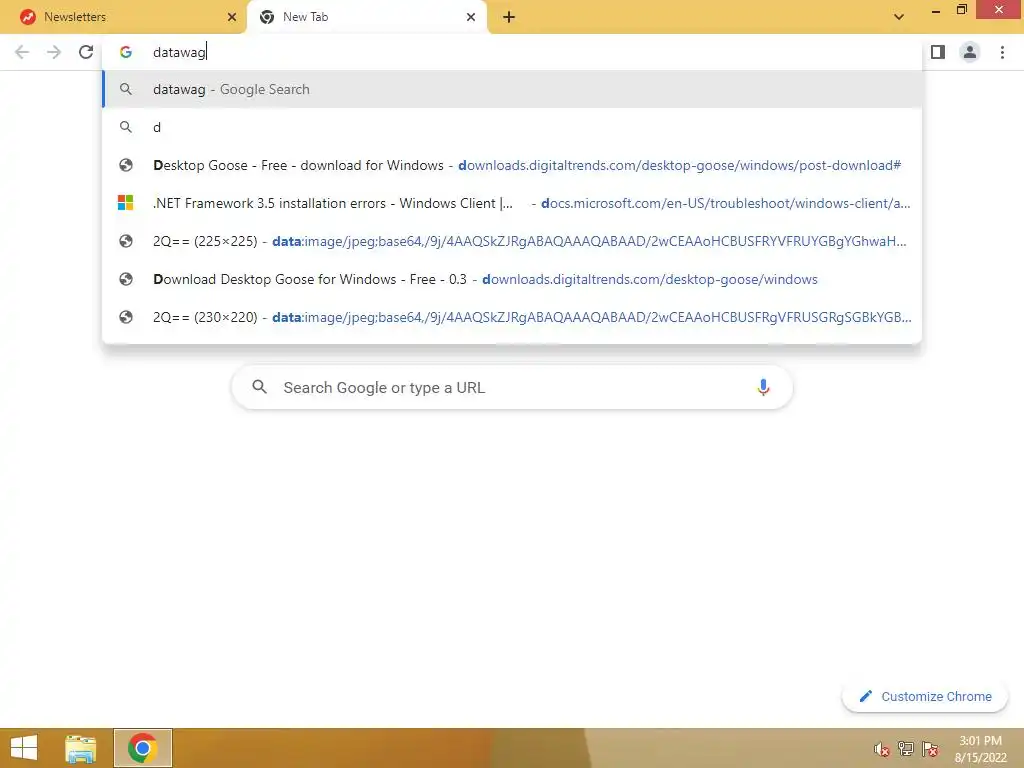Close the New Tab tab
The width and height of the screenshot is (1024, 768).
pos(471,17)
